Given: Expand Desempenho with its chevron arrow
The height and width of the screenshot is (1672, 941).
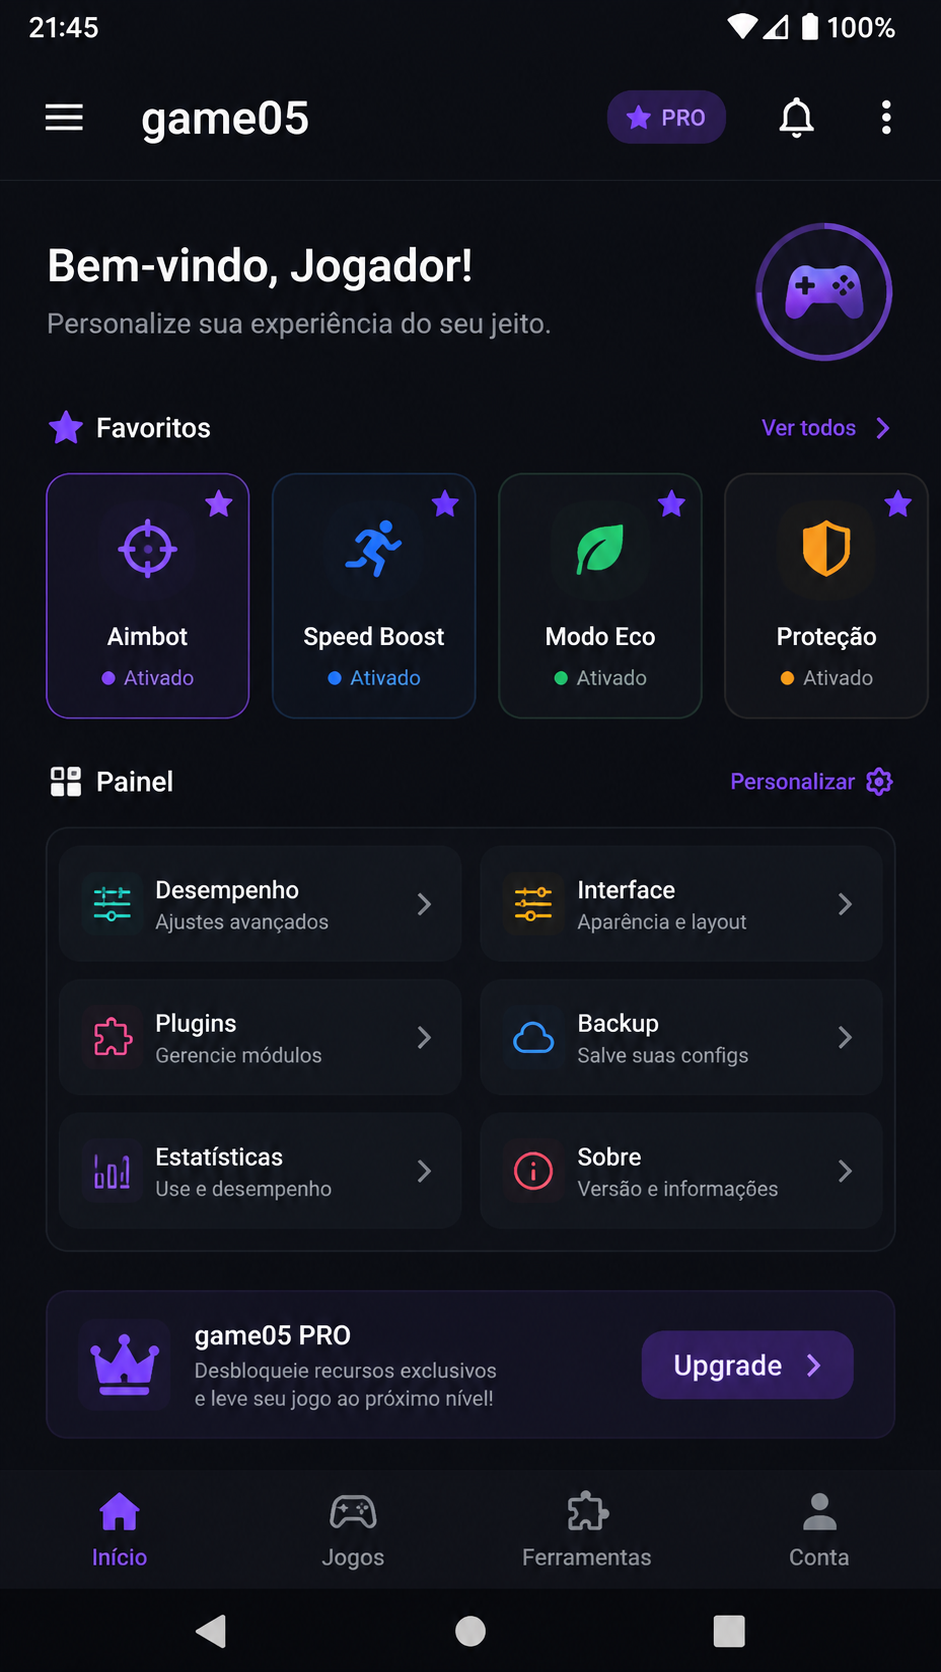Looking at the screenshot, I should (x=424, y=904).
